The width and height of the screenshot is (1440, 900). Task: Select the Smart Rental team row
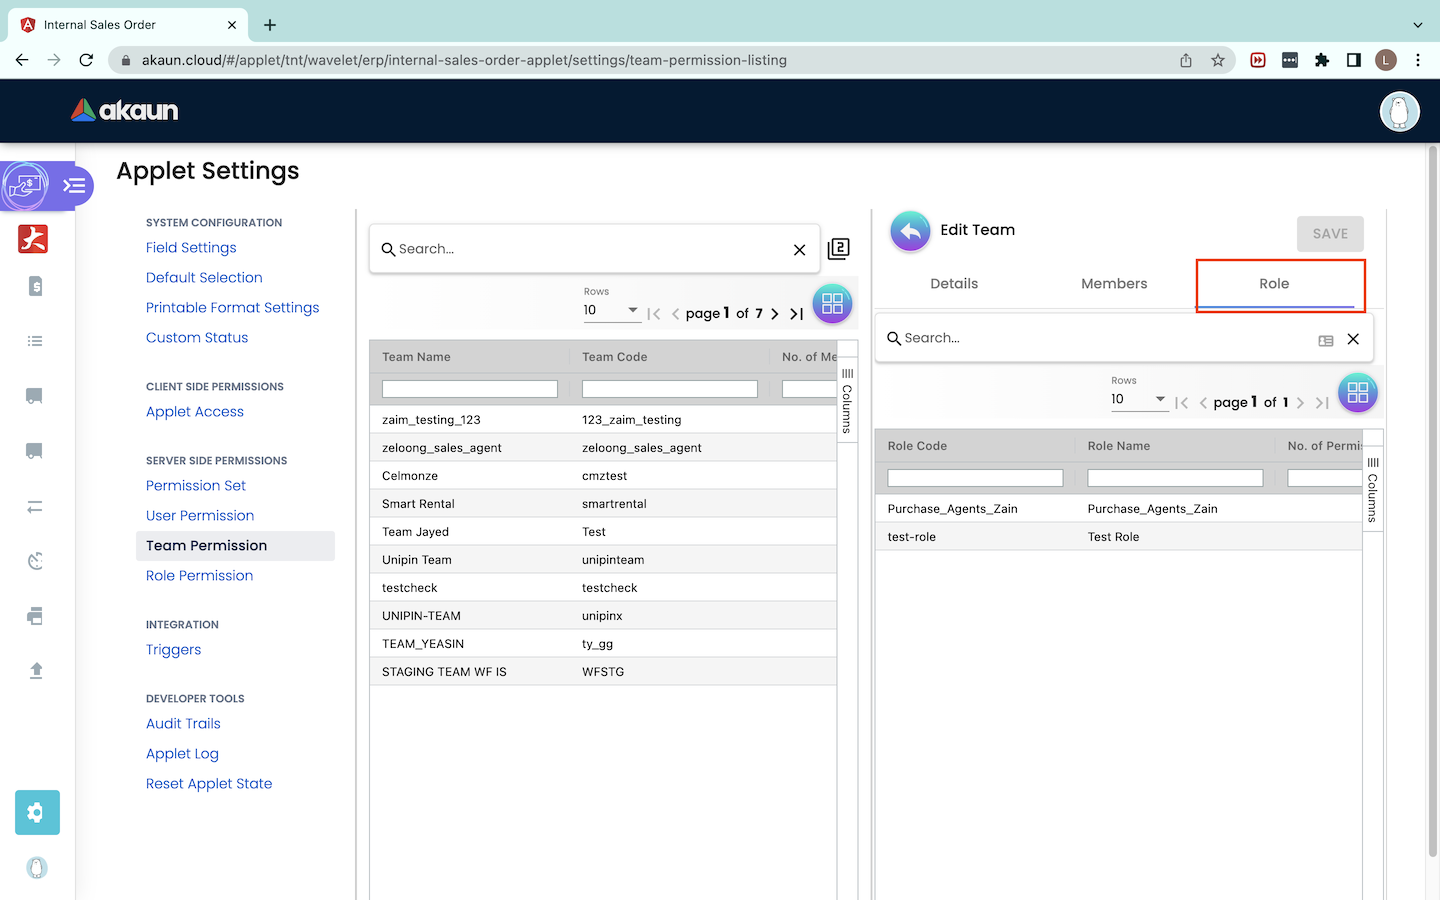(418, 504)
